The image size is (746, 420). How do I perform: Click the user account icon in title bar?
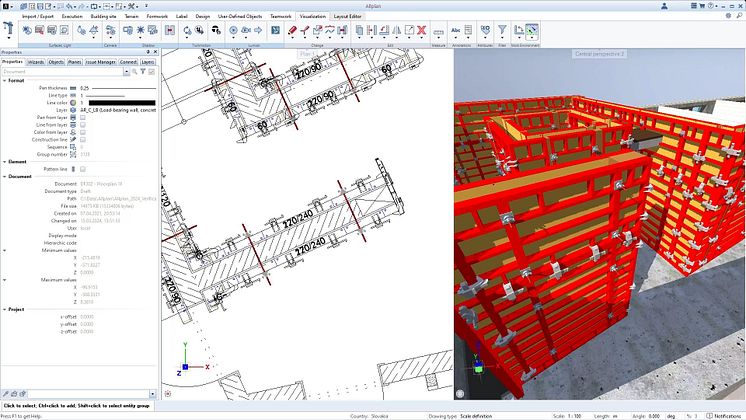click(664, 6)
